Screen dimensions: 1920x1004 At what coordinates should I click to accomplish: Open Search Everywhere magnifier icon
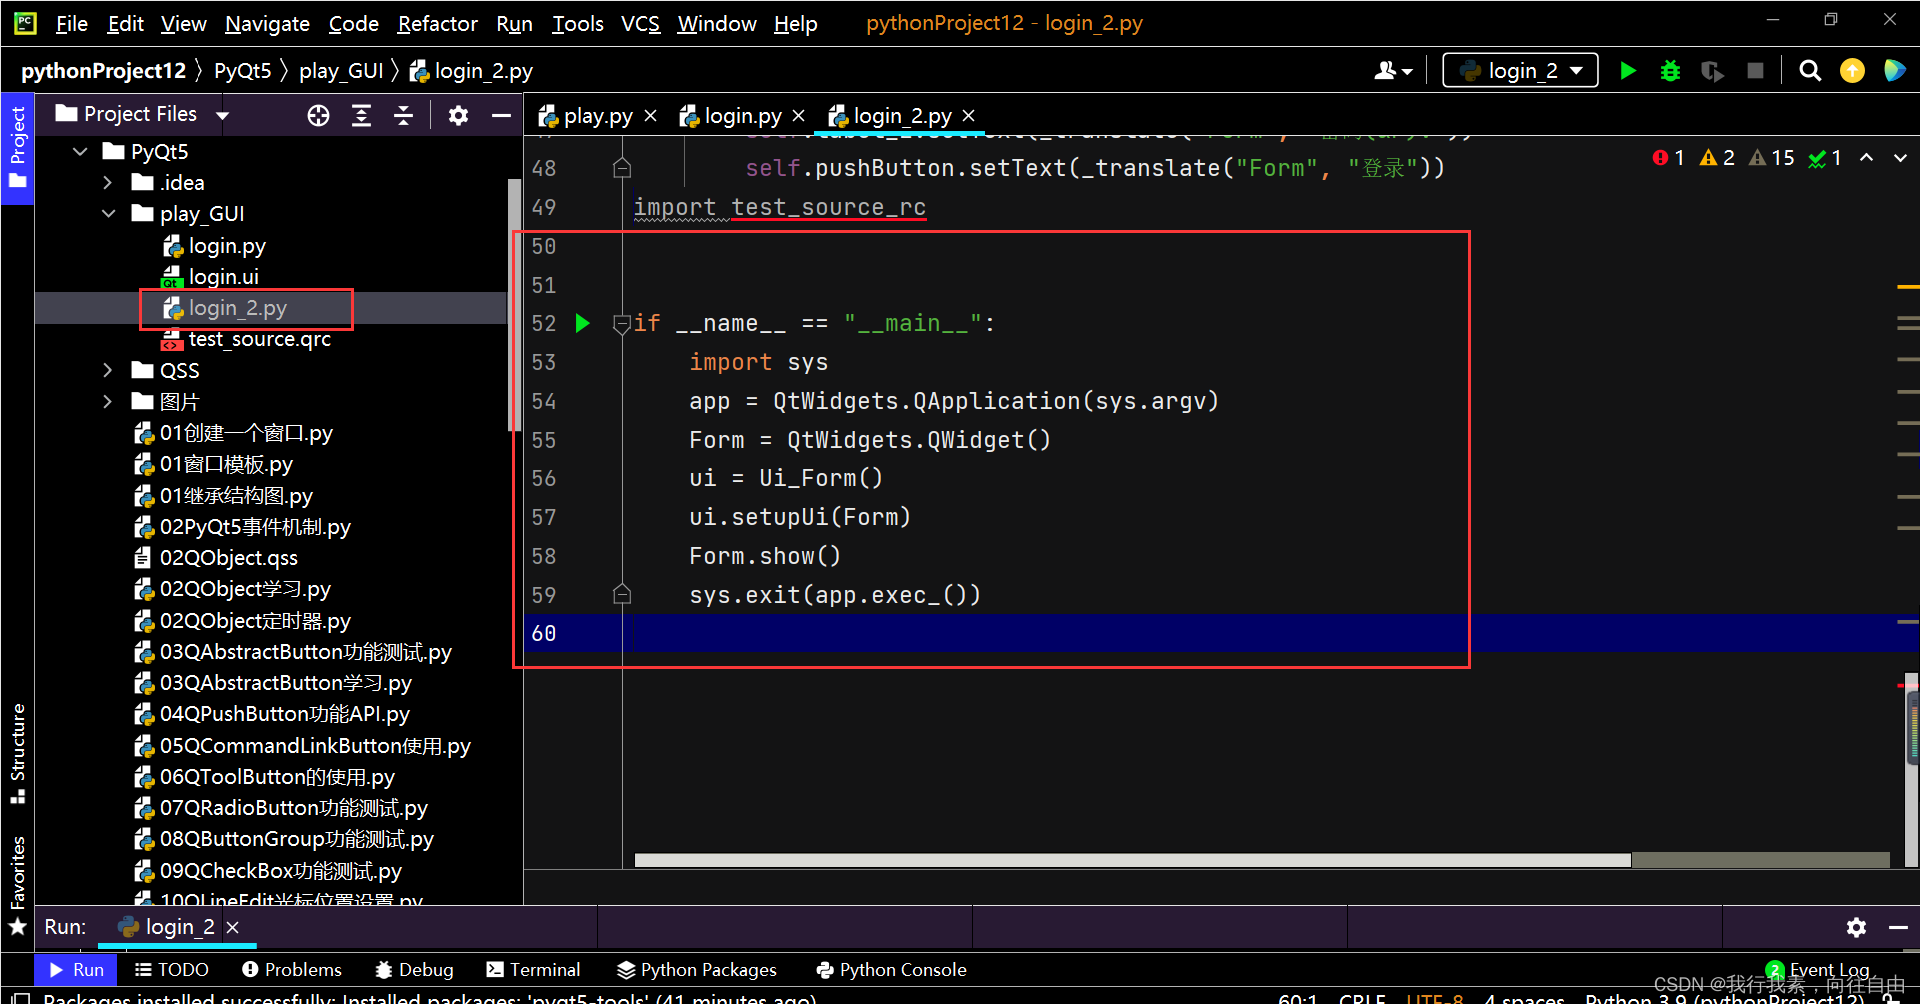tap(1810, 70)
